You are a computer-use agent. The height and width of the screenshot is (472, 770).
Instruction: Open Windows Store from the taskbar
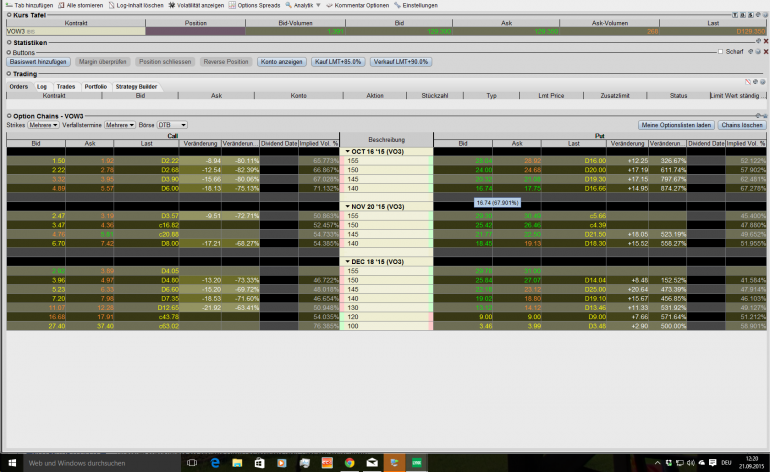259,463
